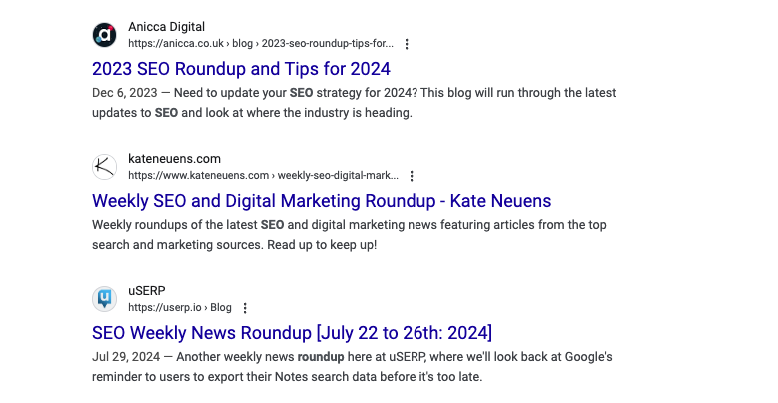Click the Anicca Digital favicon
This screenshot has width=778, height=403.
pos(105,35)
